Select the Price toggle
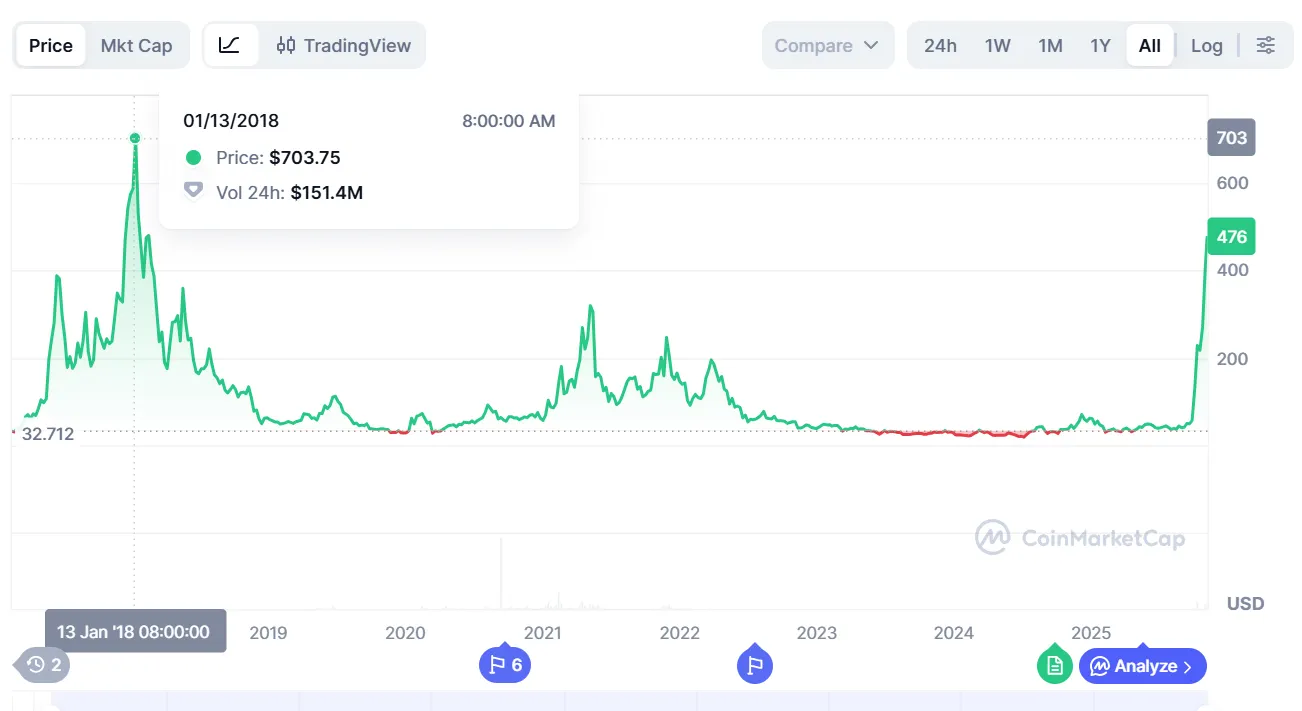Screen dimensions: 1302x711 tap(50, 45)
